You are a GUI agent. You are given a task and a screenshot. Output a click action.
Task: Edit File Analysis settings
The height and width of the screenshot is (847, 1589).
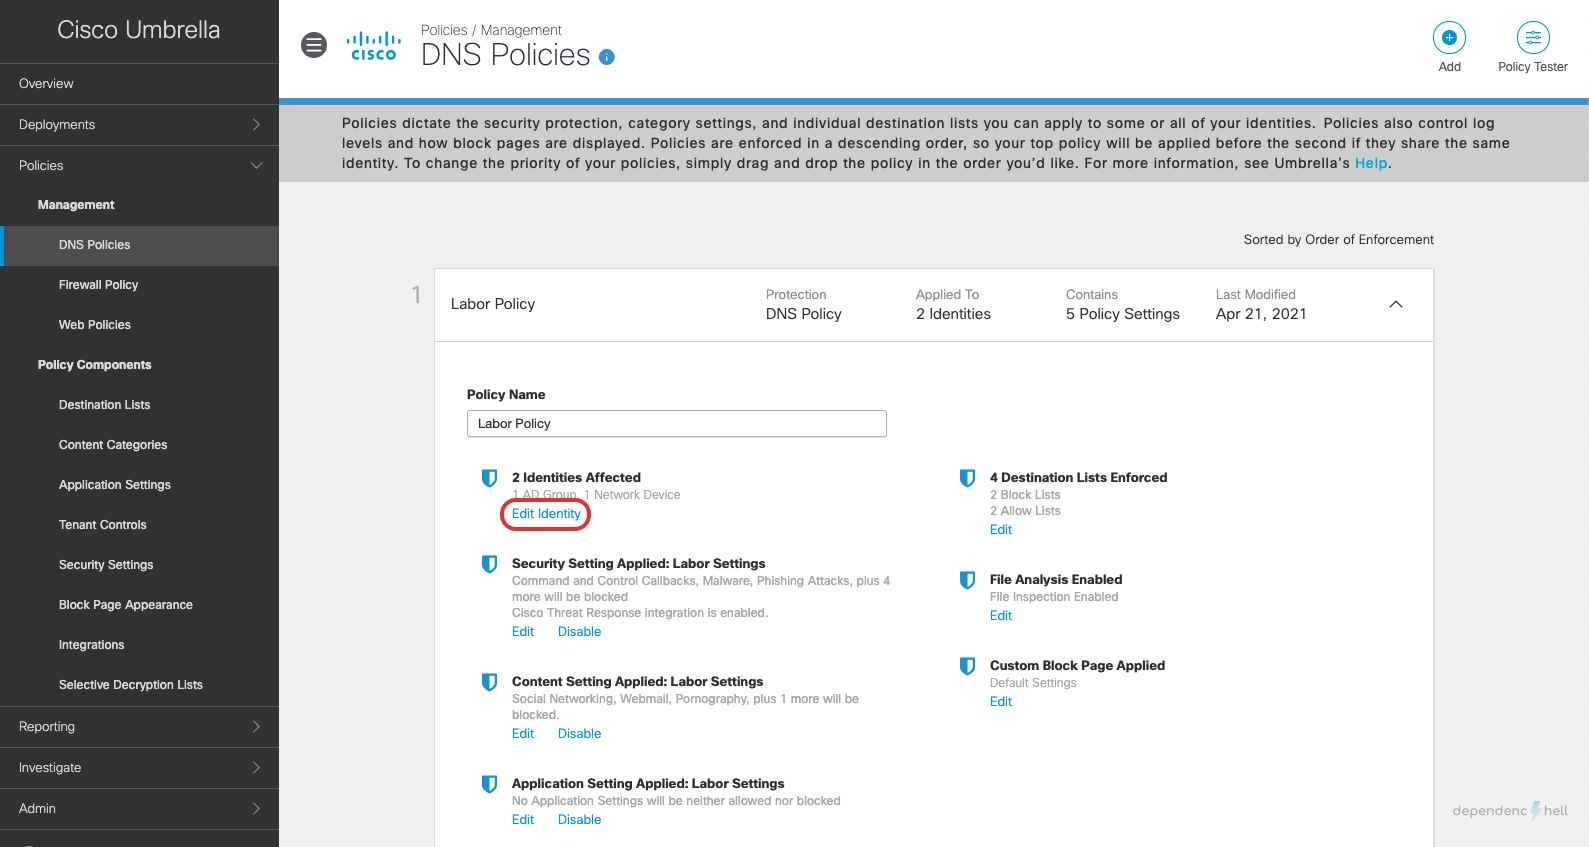1001,616
